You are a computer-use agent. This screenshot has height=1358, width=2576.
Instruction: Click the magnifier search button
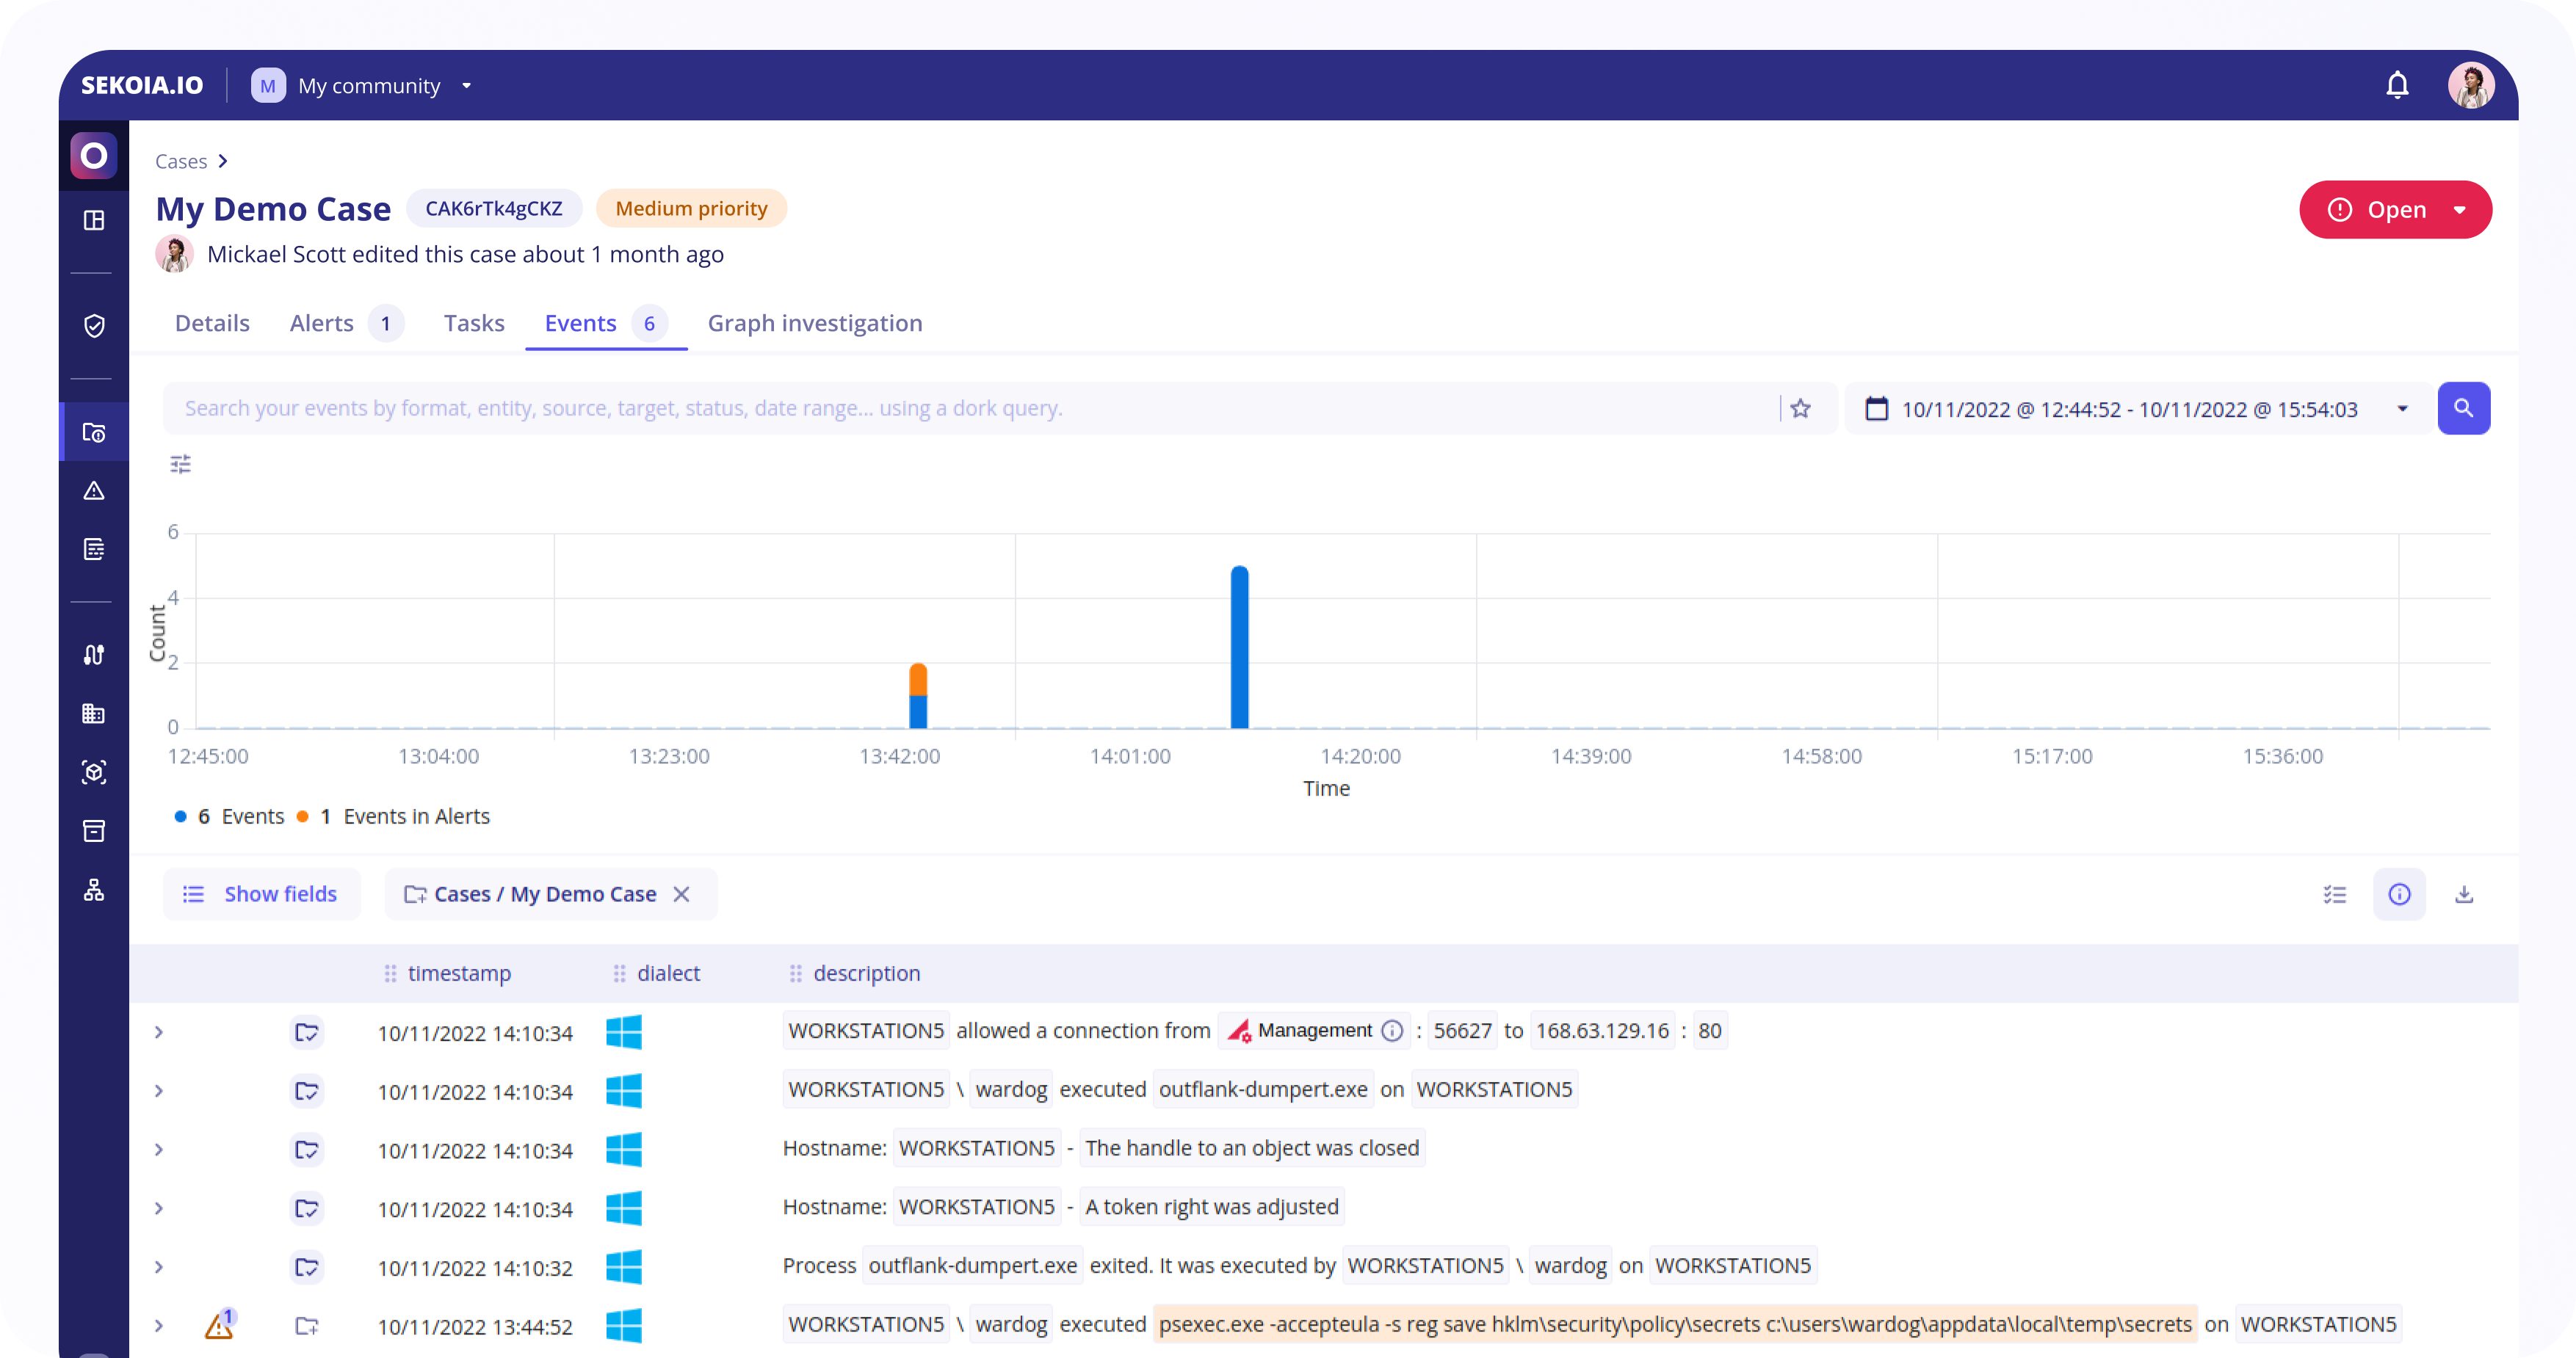pos(2463,408)
